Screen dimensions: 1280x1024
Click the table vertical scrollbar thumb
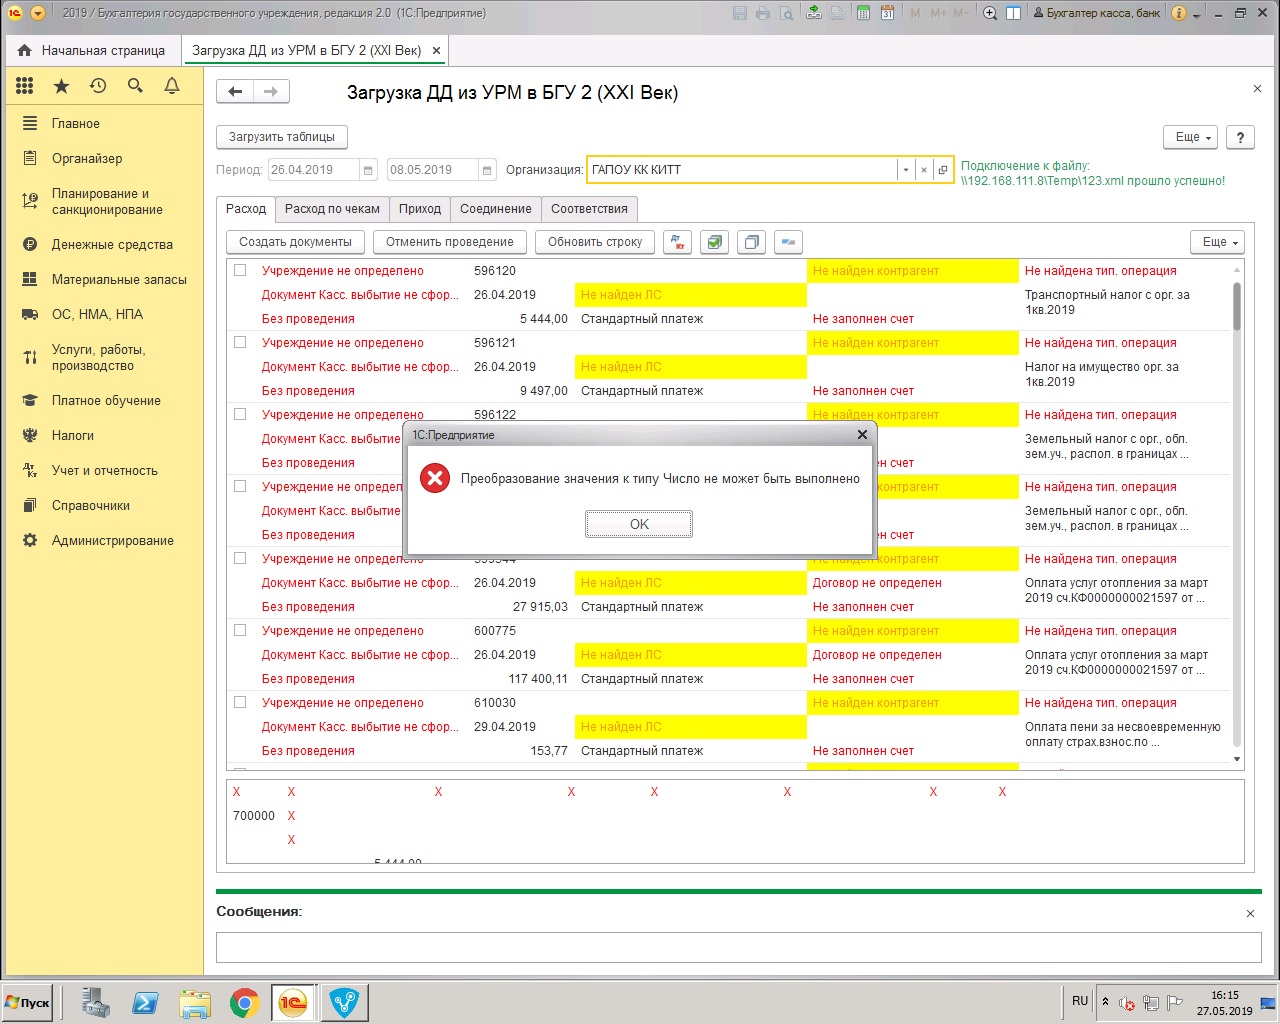(x=1237, y=306)
